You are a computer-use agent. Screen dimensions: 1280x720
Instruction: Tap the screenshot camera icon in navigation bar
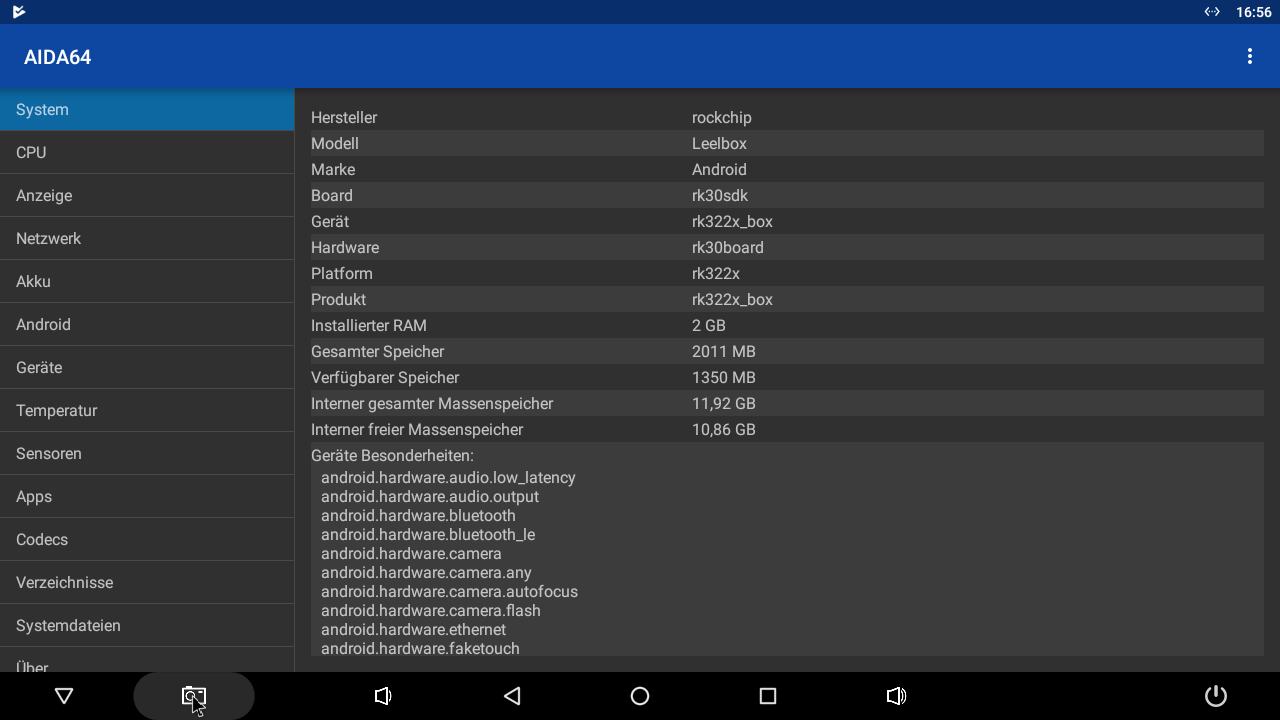pos(193,696)
